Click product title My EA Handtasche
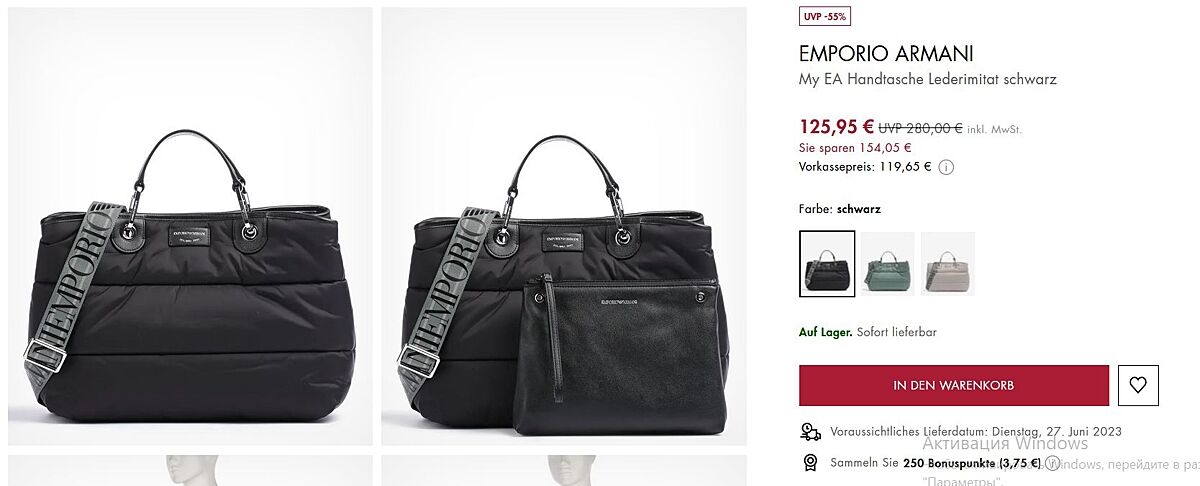This screenshot has width=1200, height=486. pyautogui.click(x=928, y=79)
